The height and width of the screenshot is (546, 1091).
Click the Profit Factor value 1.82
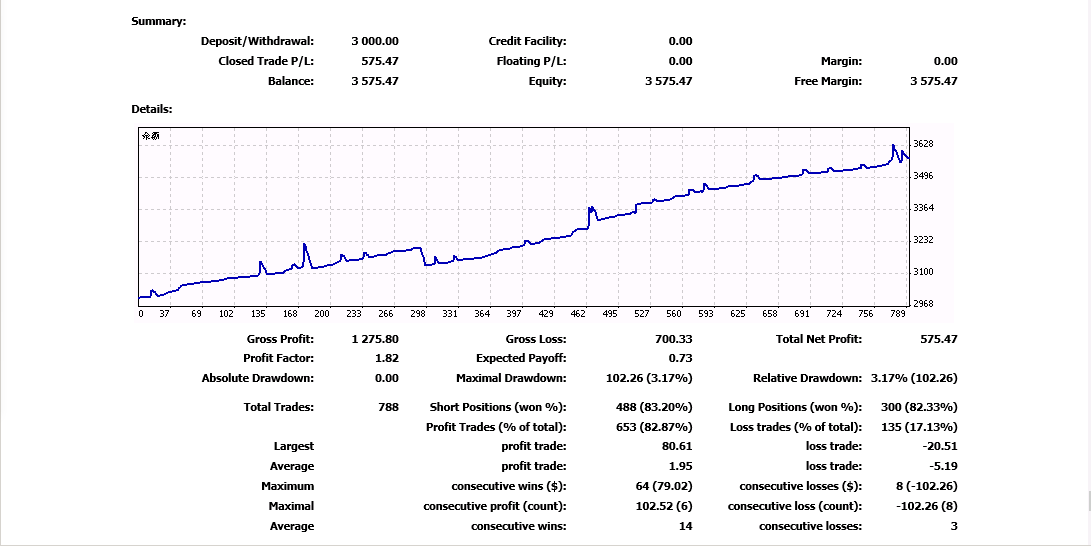pyautogui.click(x=386, y=358)
